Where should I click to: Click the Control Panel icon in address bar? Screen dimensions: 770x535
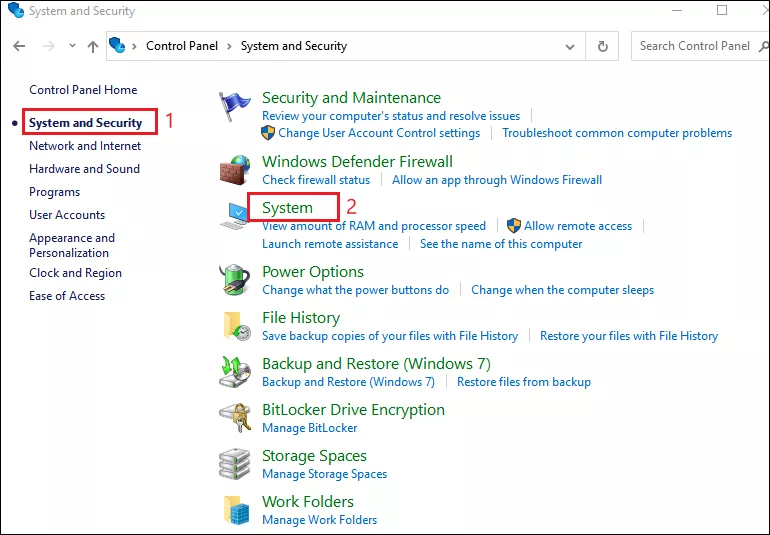pos(117,45)
